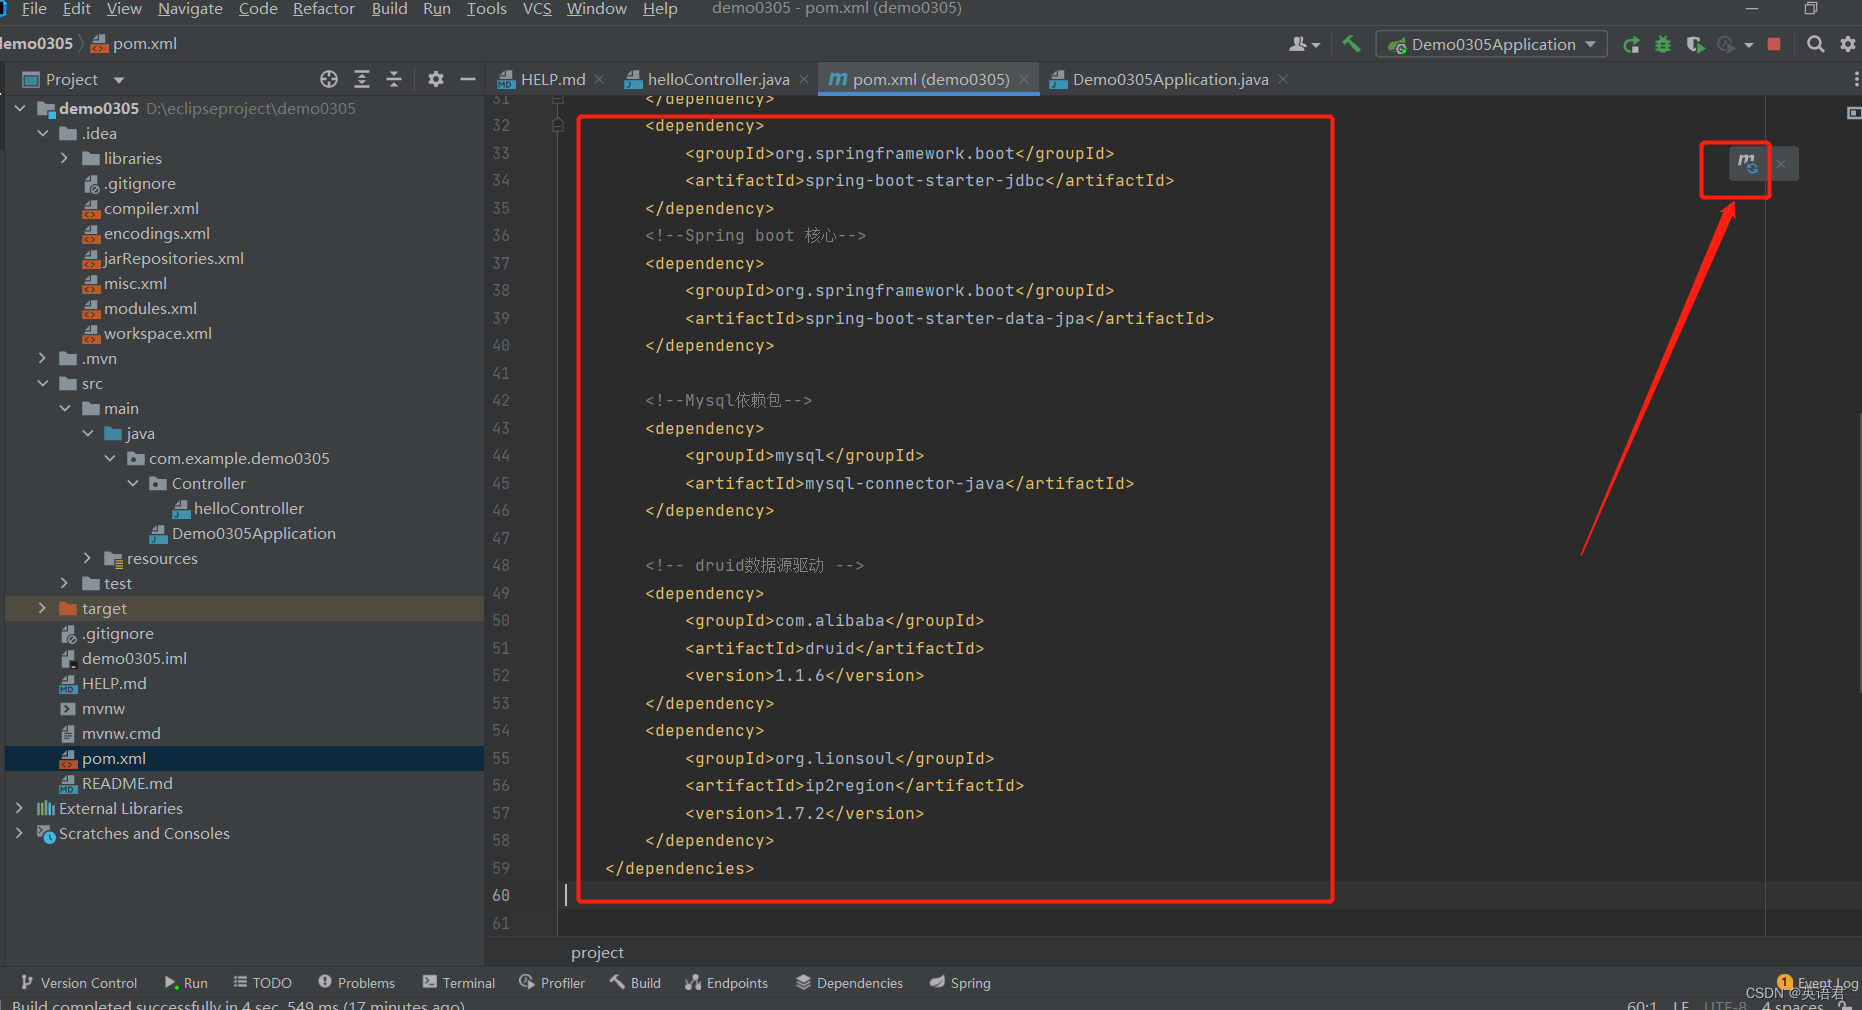Open the Dependencies tool window
Viewport: 1862px width, 1010px height.
point(849,983)
